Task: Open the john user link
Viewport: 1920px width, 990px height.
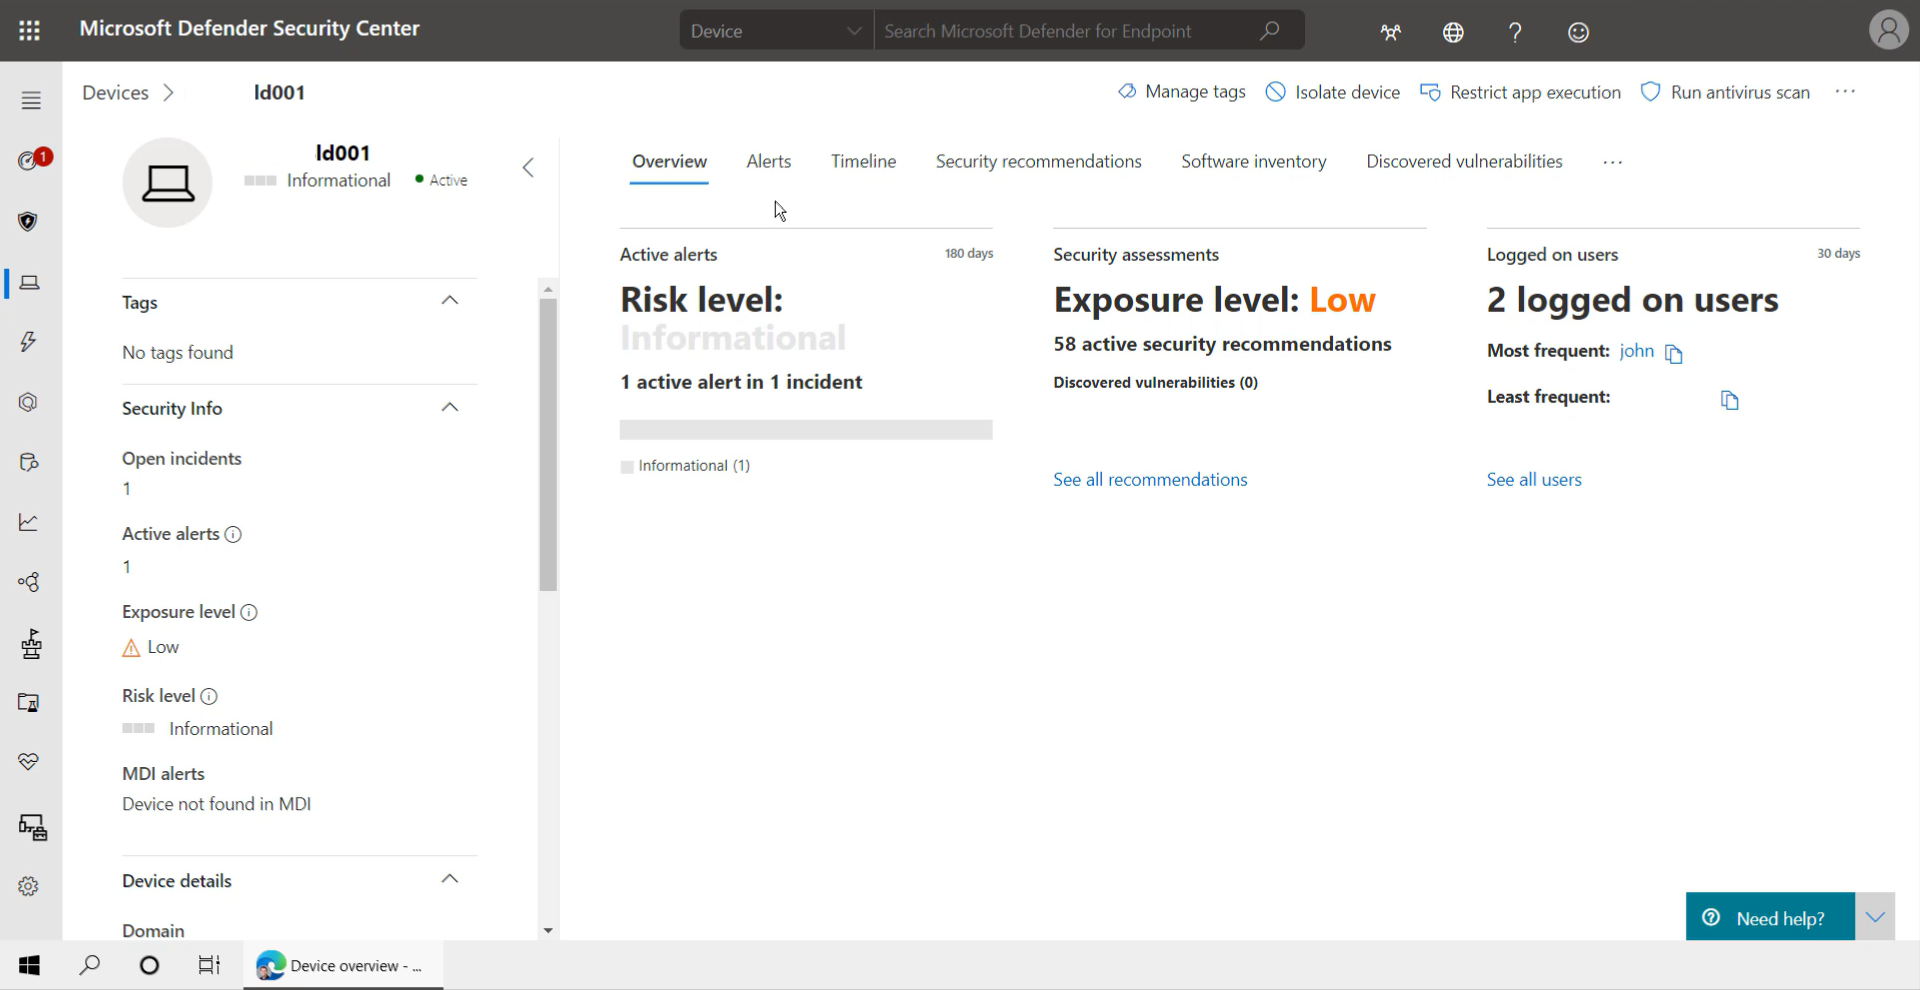Action: 1636,350
